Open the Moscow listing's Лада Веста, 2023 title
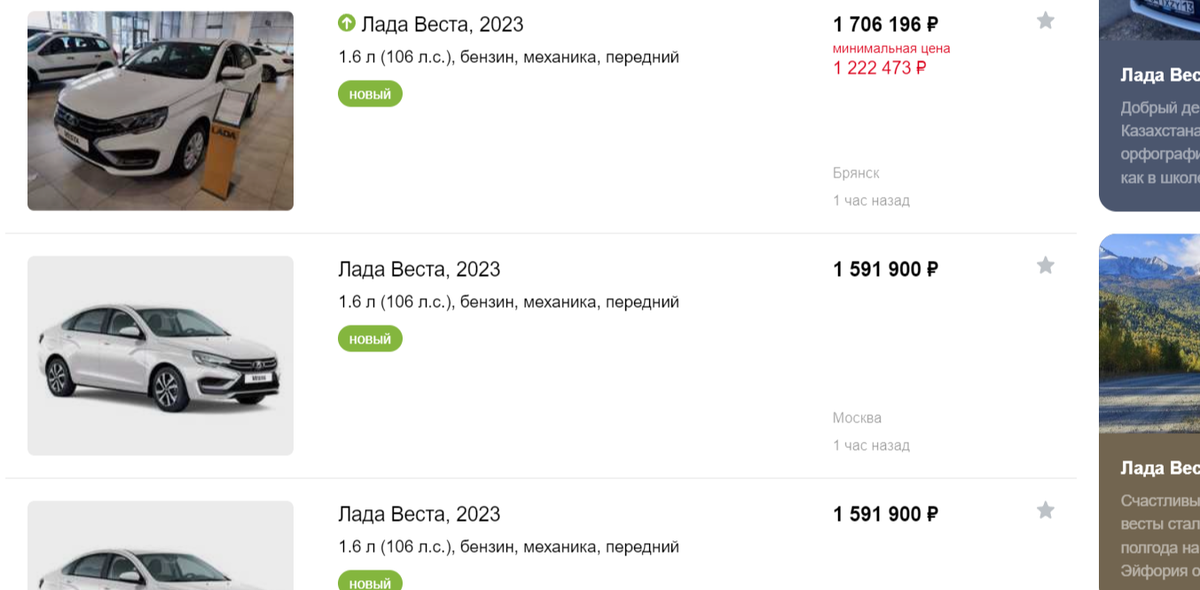Screen dimensions: 1200x590 419,269
